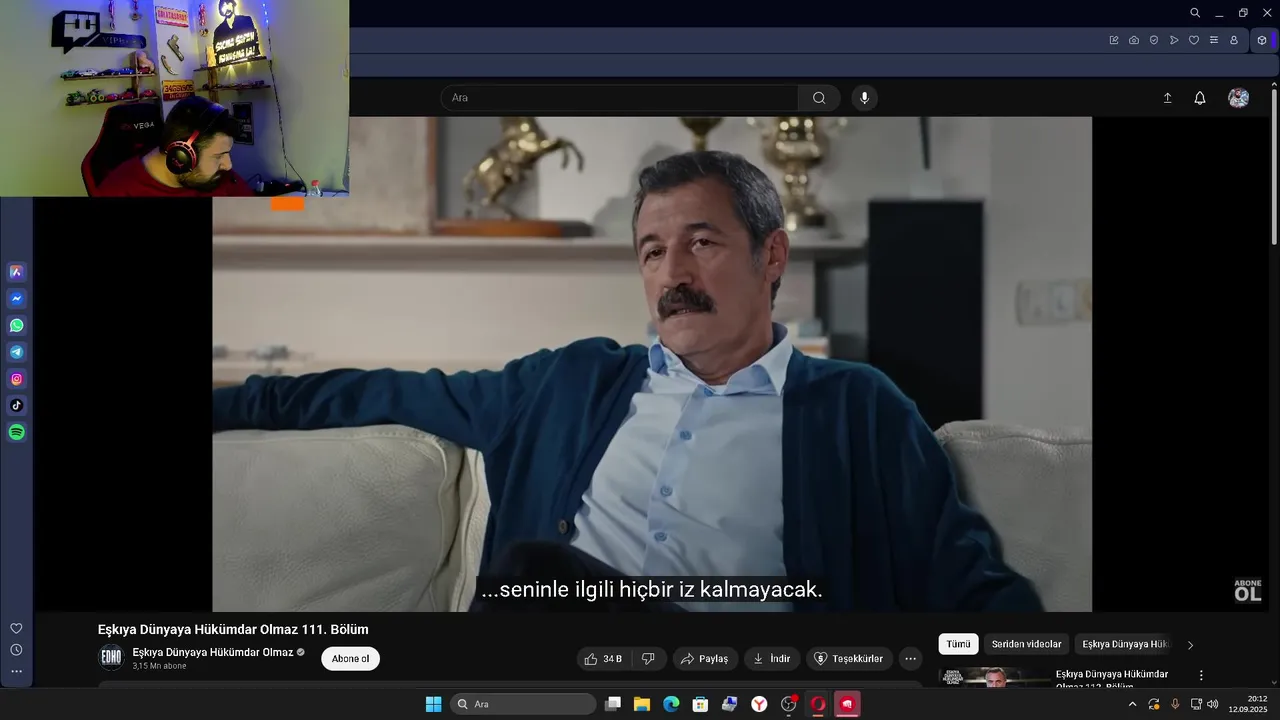
Task: Click the Windows taskbar Ara search box
Action: click(523, 704)
